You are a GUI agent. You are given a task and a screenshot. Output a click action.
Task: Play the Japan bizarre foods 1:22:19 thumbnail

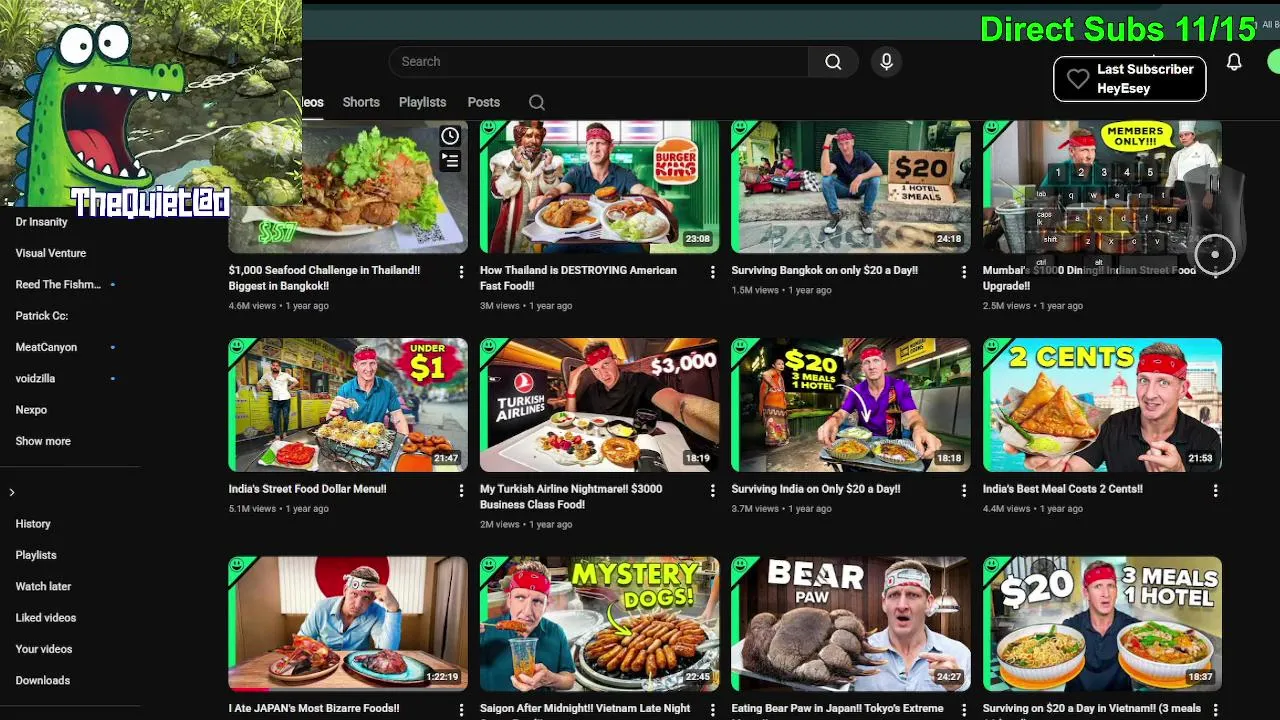coord(348,624)
